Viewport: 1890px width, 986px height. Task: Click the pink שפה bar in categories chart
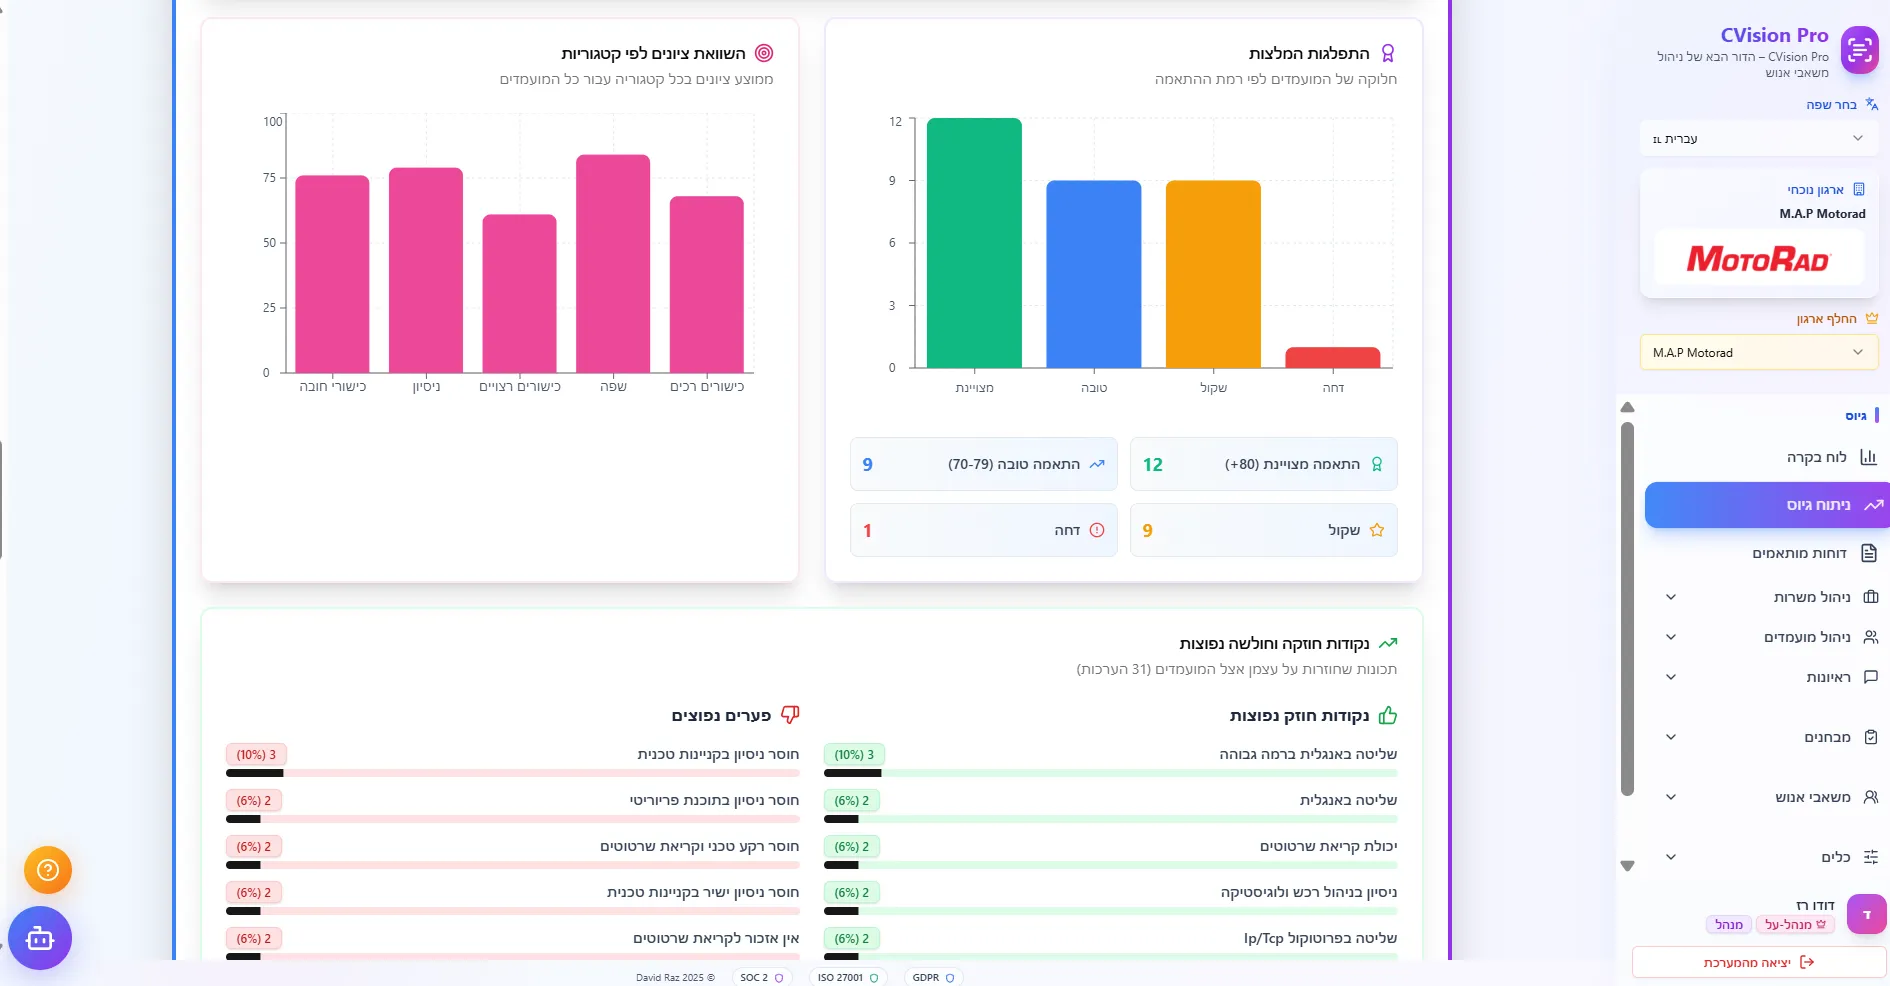tap(613, 264)
